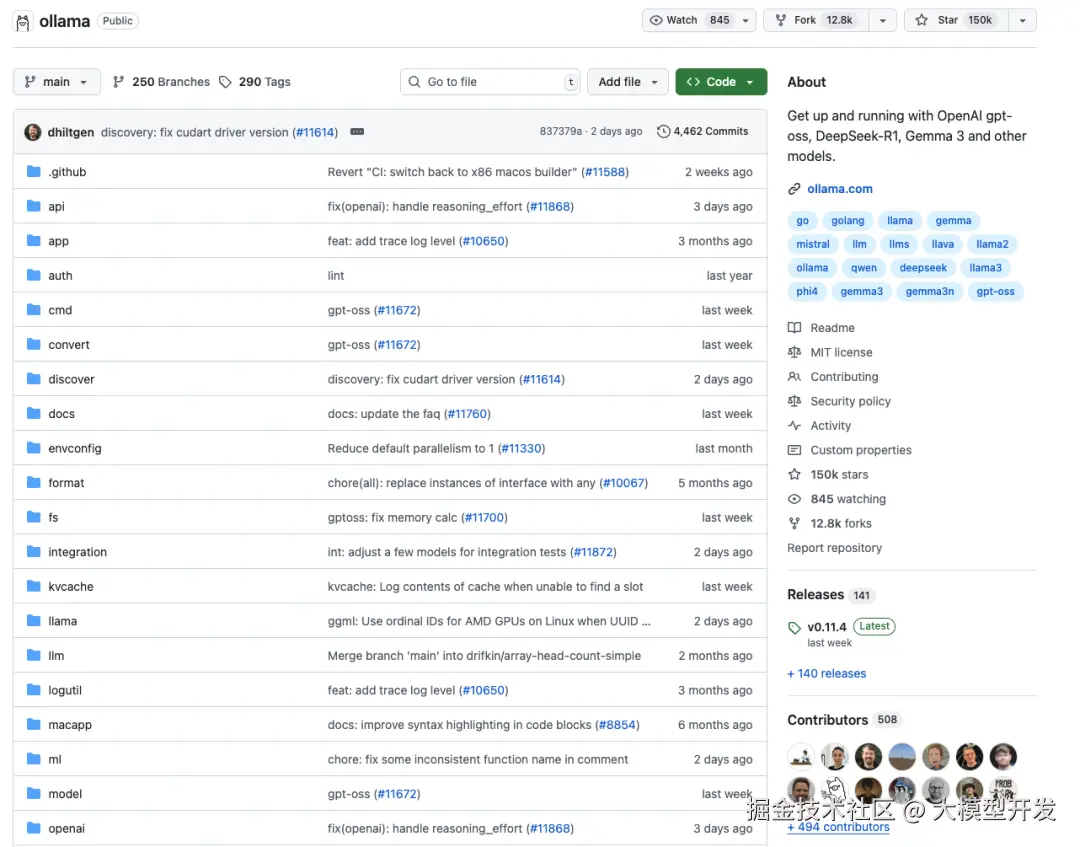The height and width of the screenshot is (847, 1080).
Task: Expand the Watch notifications dropdown arrow
Action: click(745, 21)
